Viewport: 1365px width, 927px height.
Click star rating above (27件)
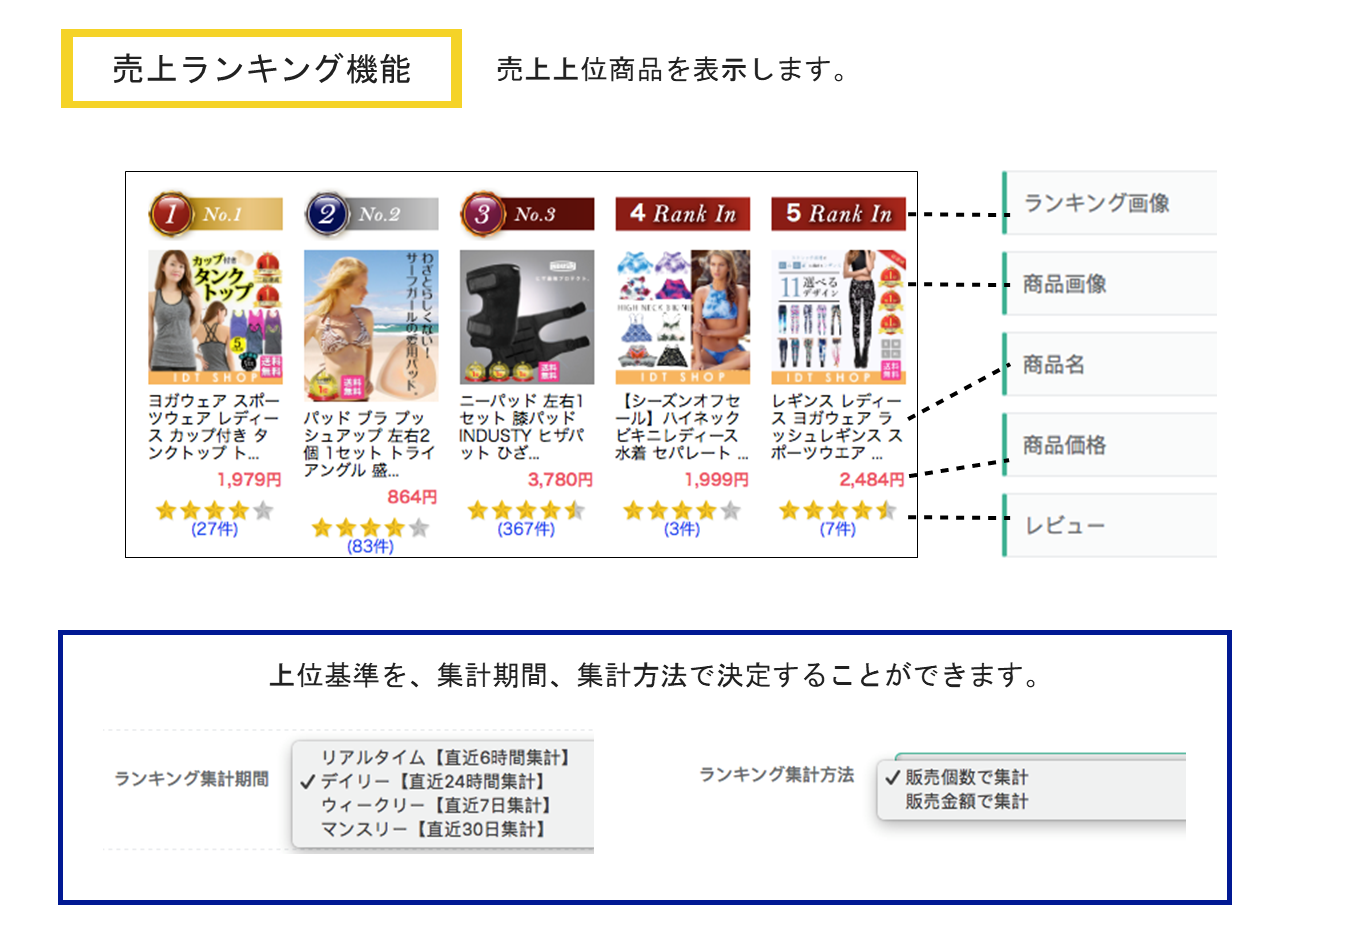[215, 511]
